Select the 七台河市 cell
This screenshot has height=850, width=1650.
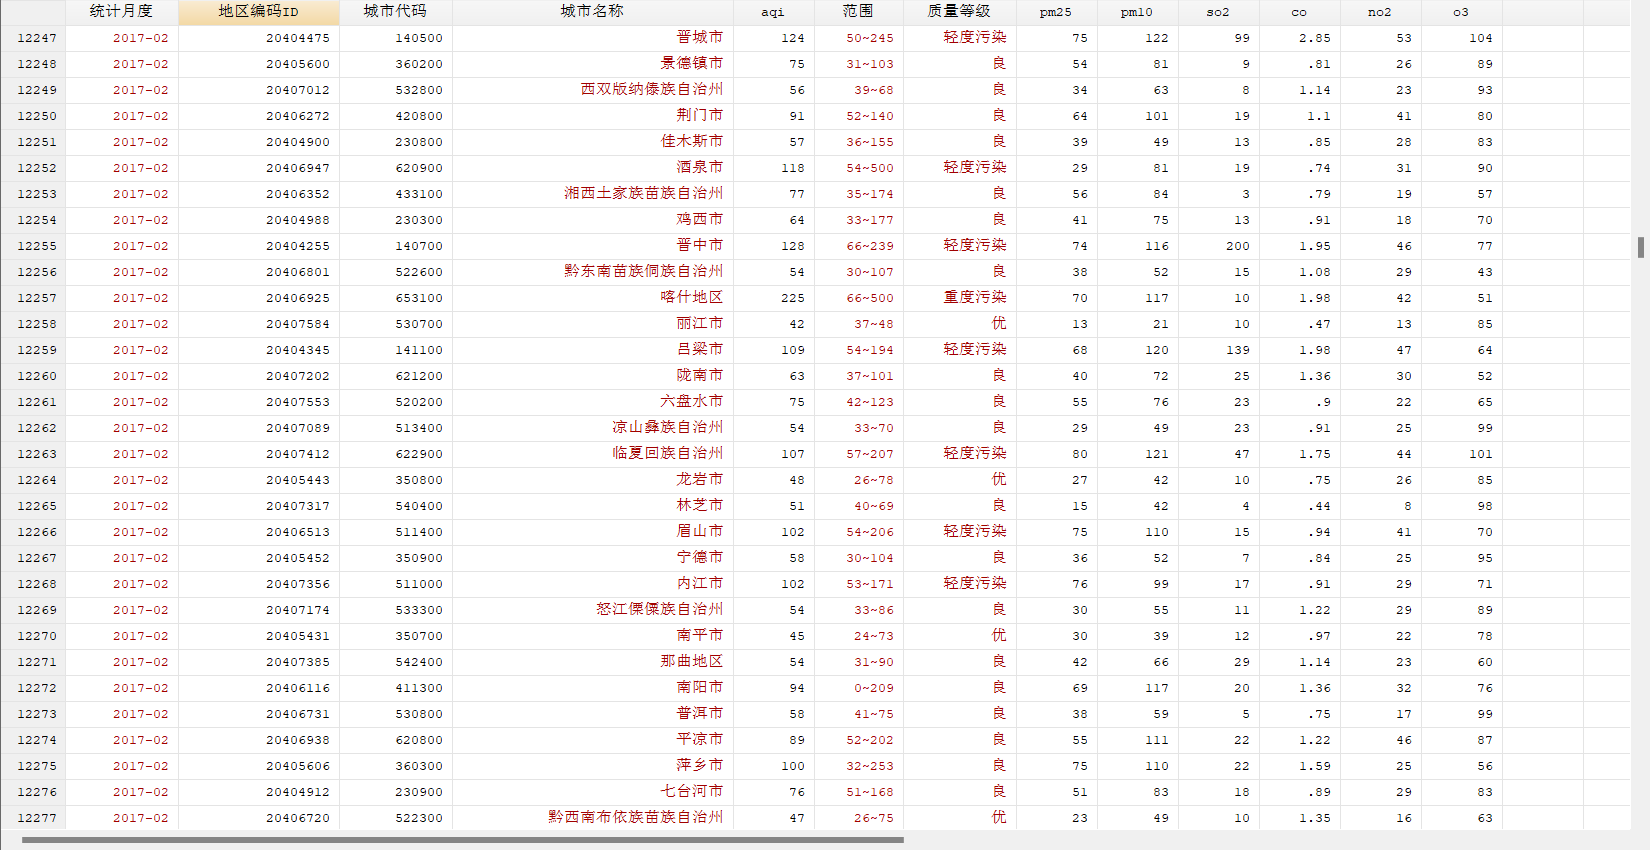pos(593,792)
